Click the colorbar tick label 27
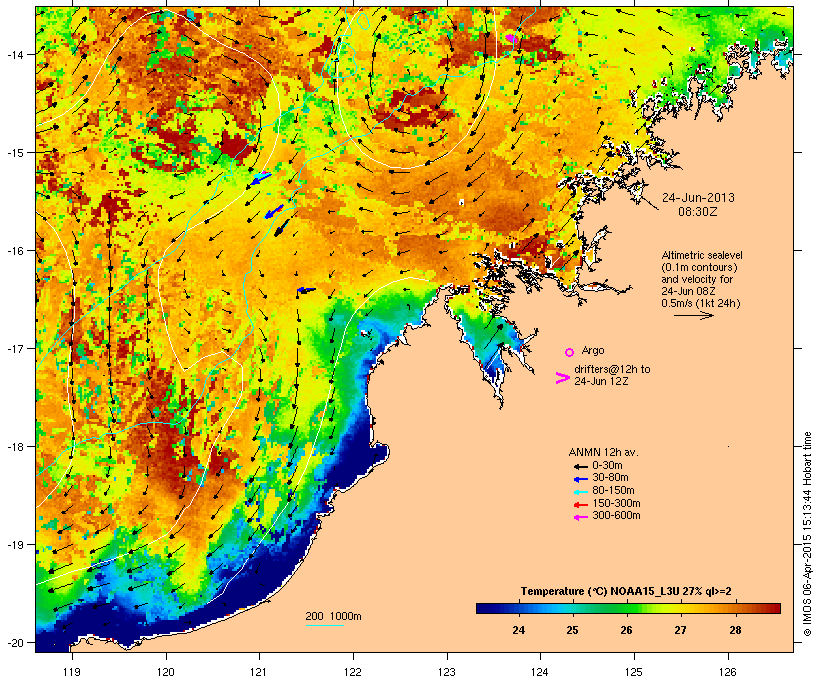Screen dimensions: 820x680 680,630
